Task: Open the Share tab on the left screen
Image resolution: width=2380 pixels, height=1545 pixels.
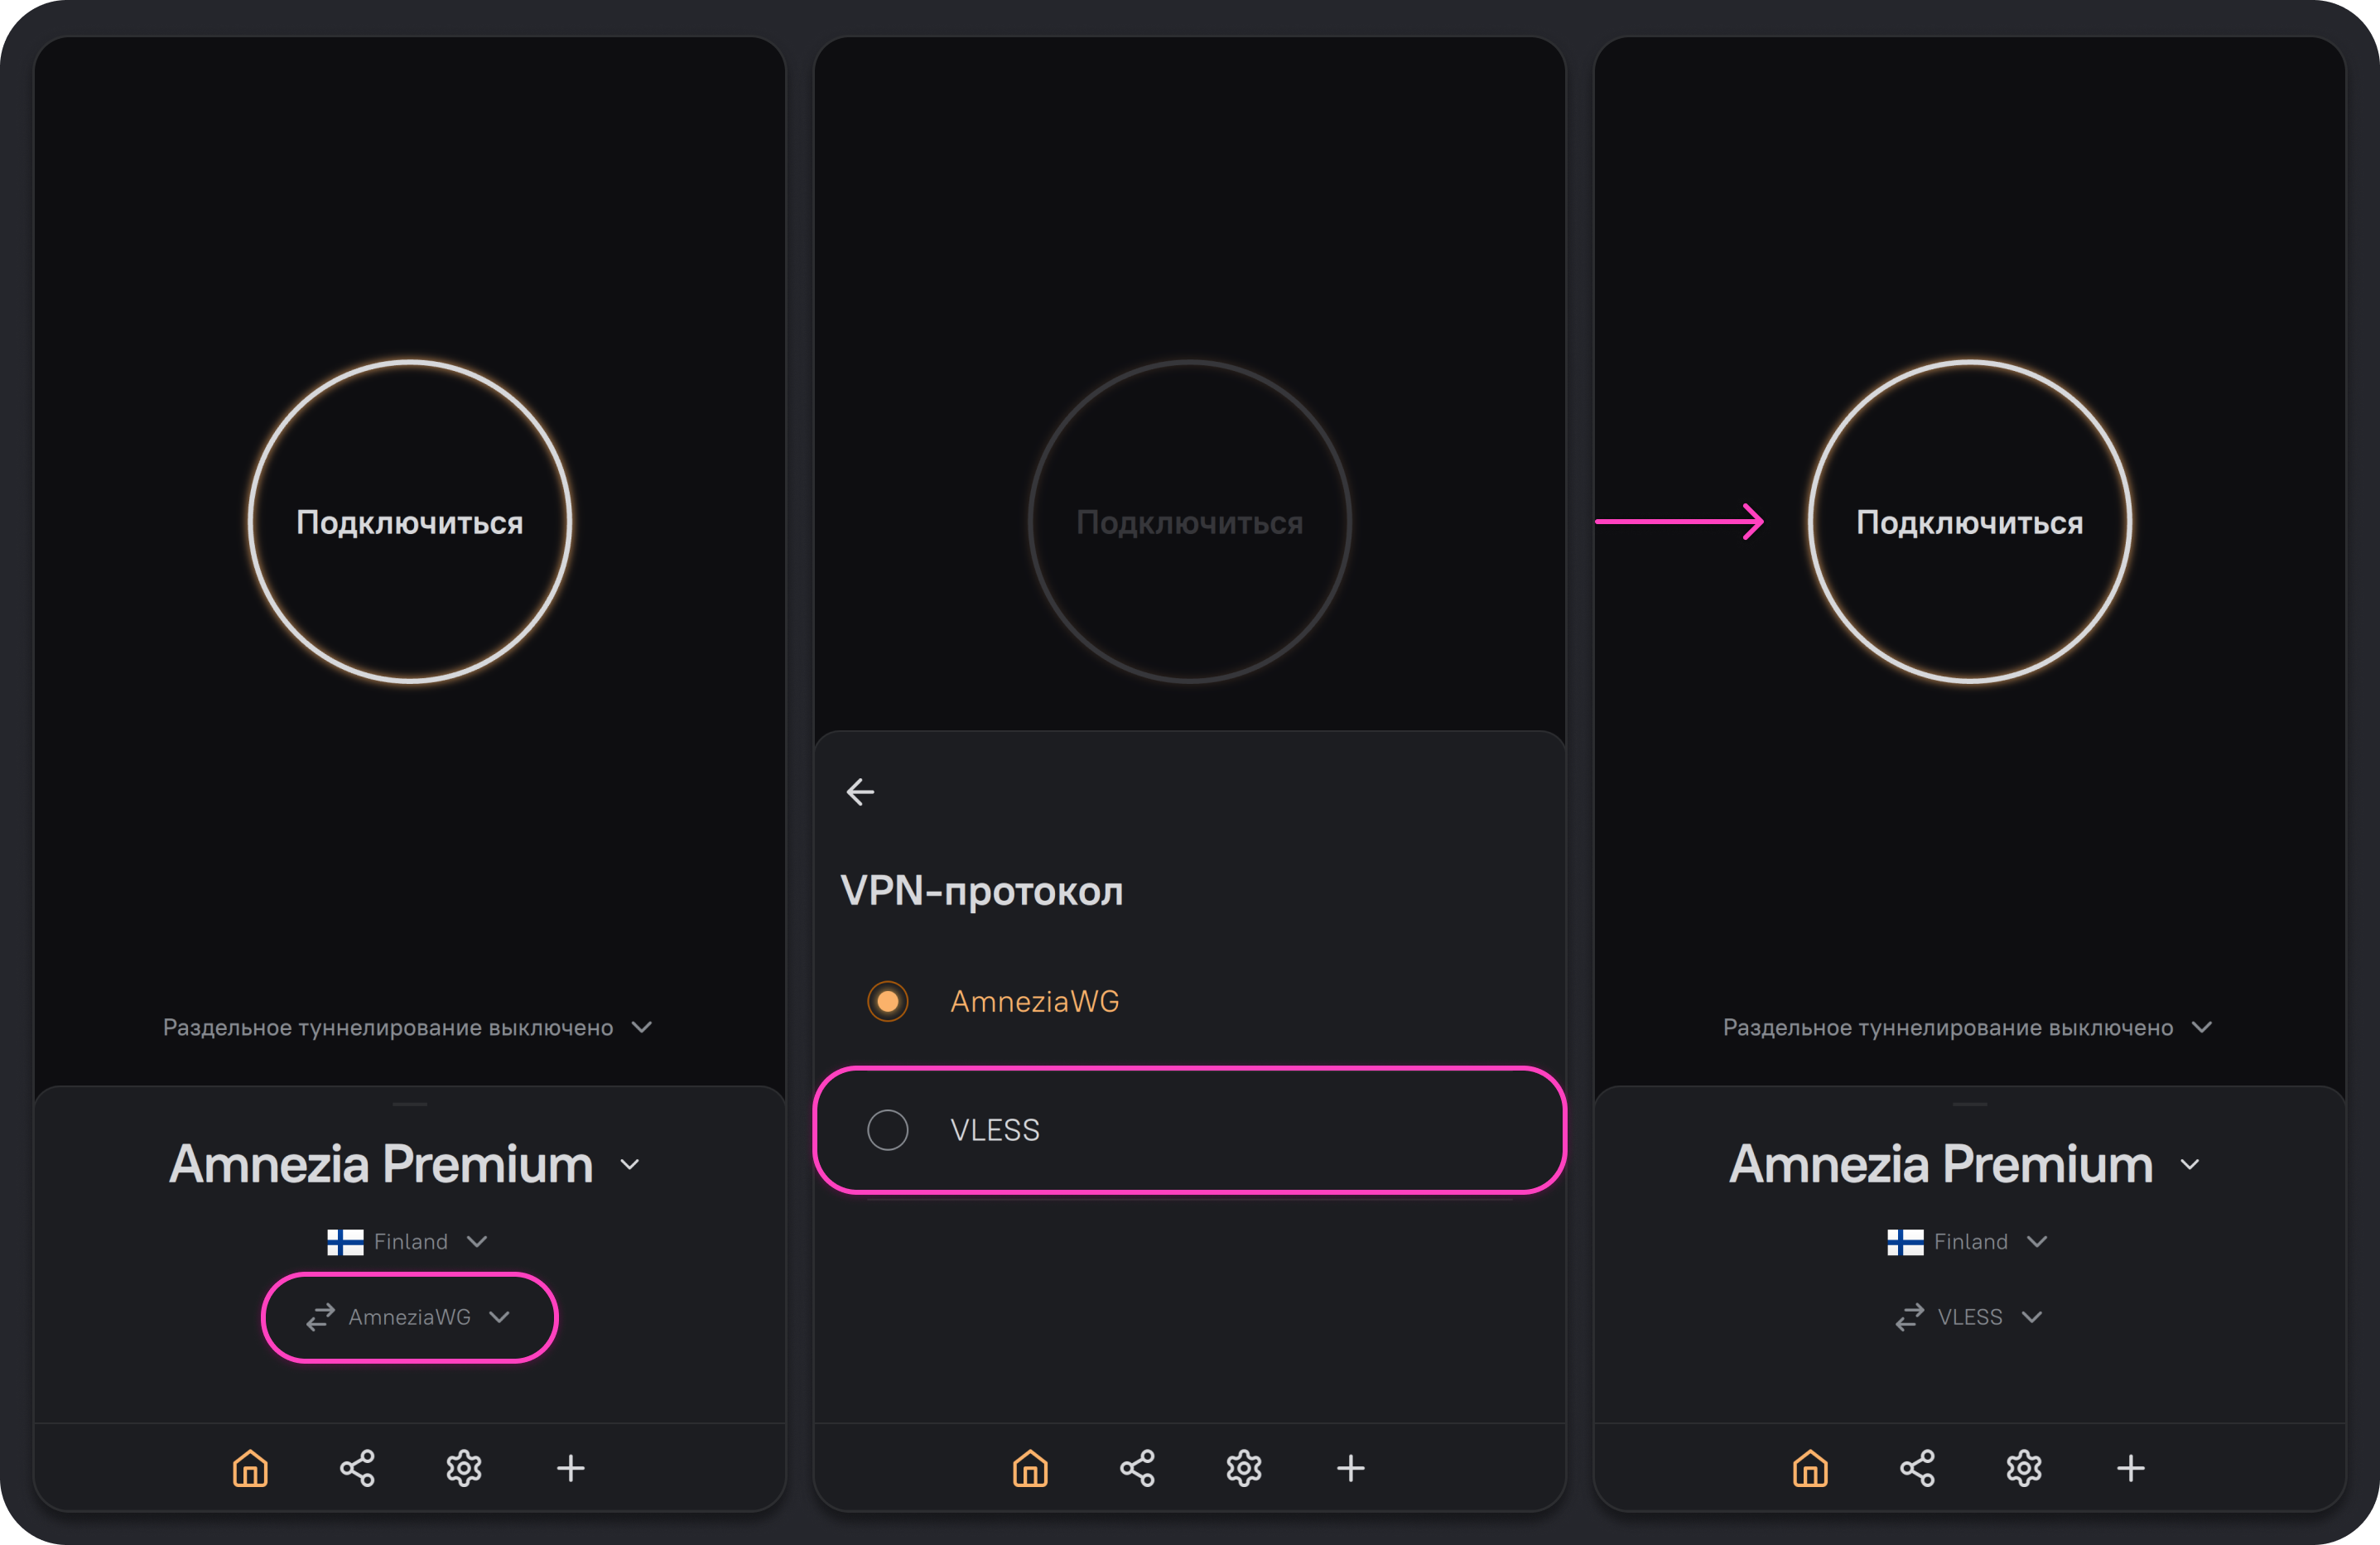Action: tap(357, 1468)
